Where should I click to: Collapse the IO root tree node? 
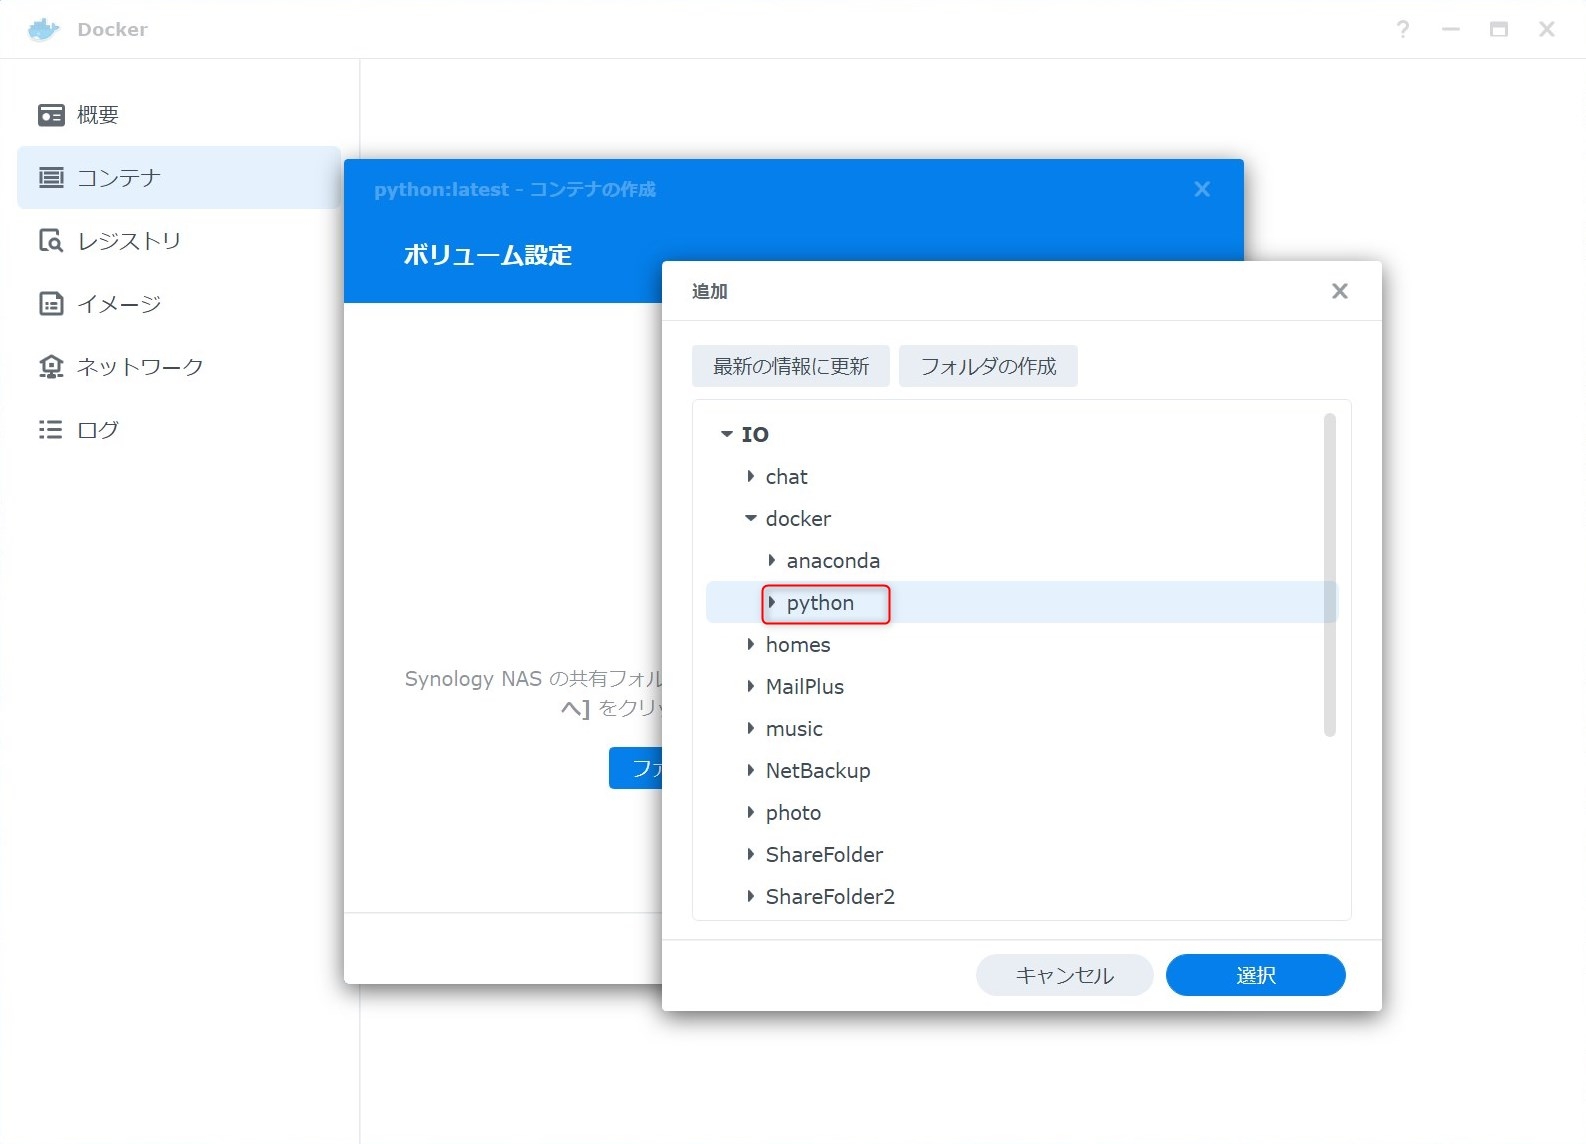[x=727, y=434]
